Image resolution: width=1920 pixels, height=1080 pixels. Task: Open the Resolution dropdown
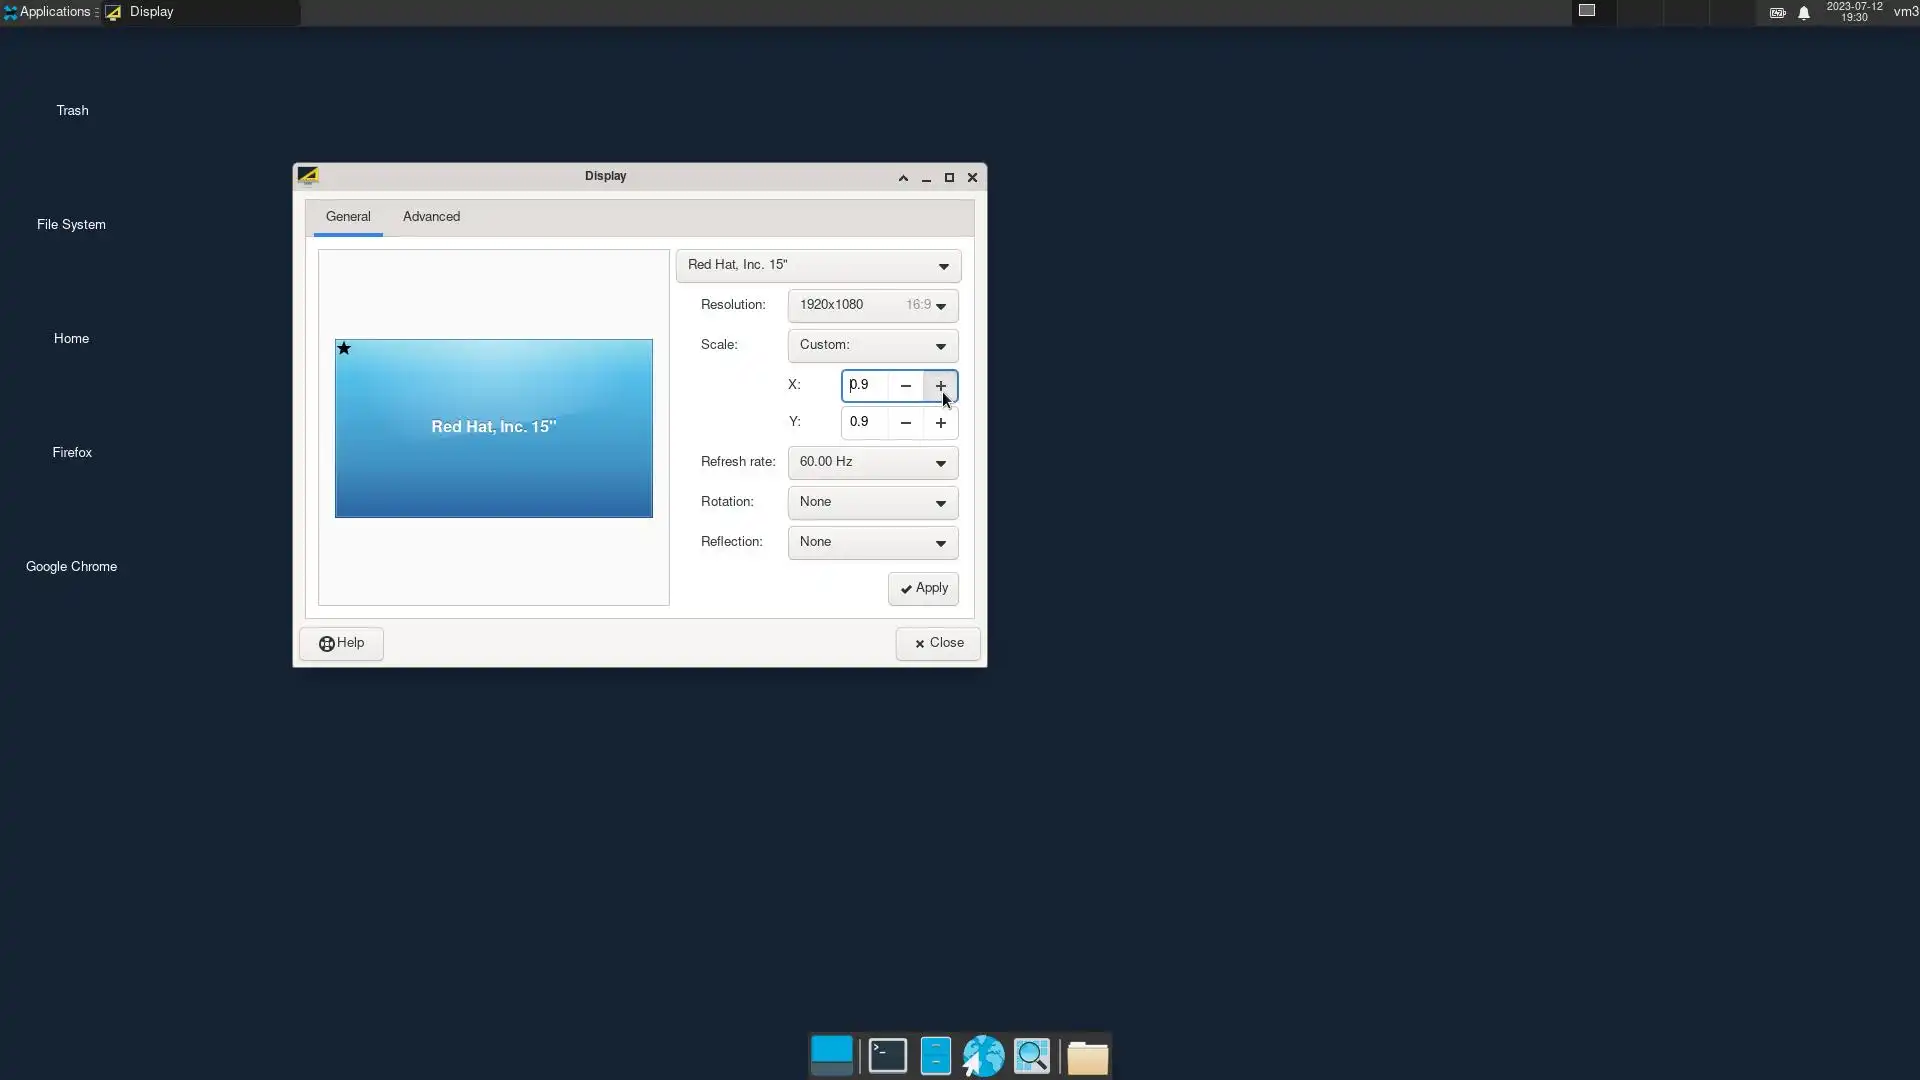pos(872,305)
